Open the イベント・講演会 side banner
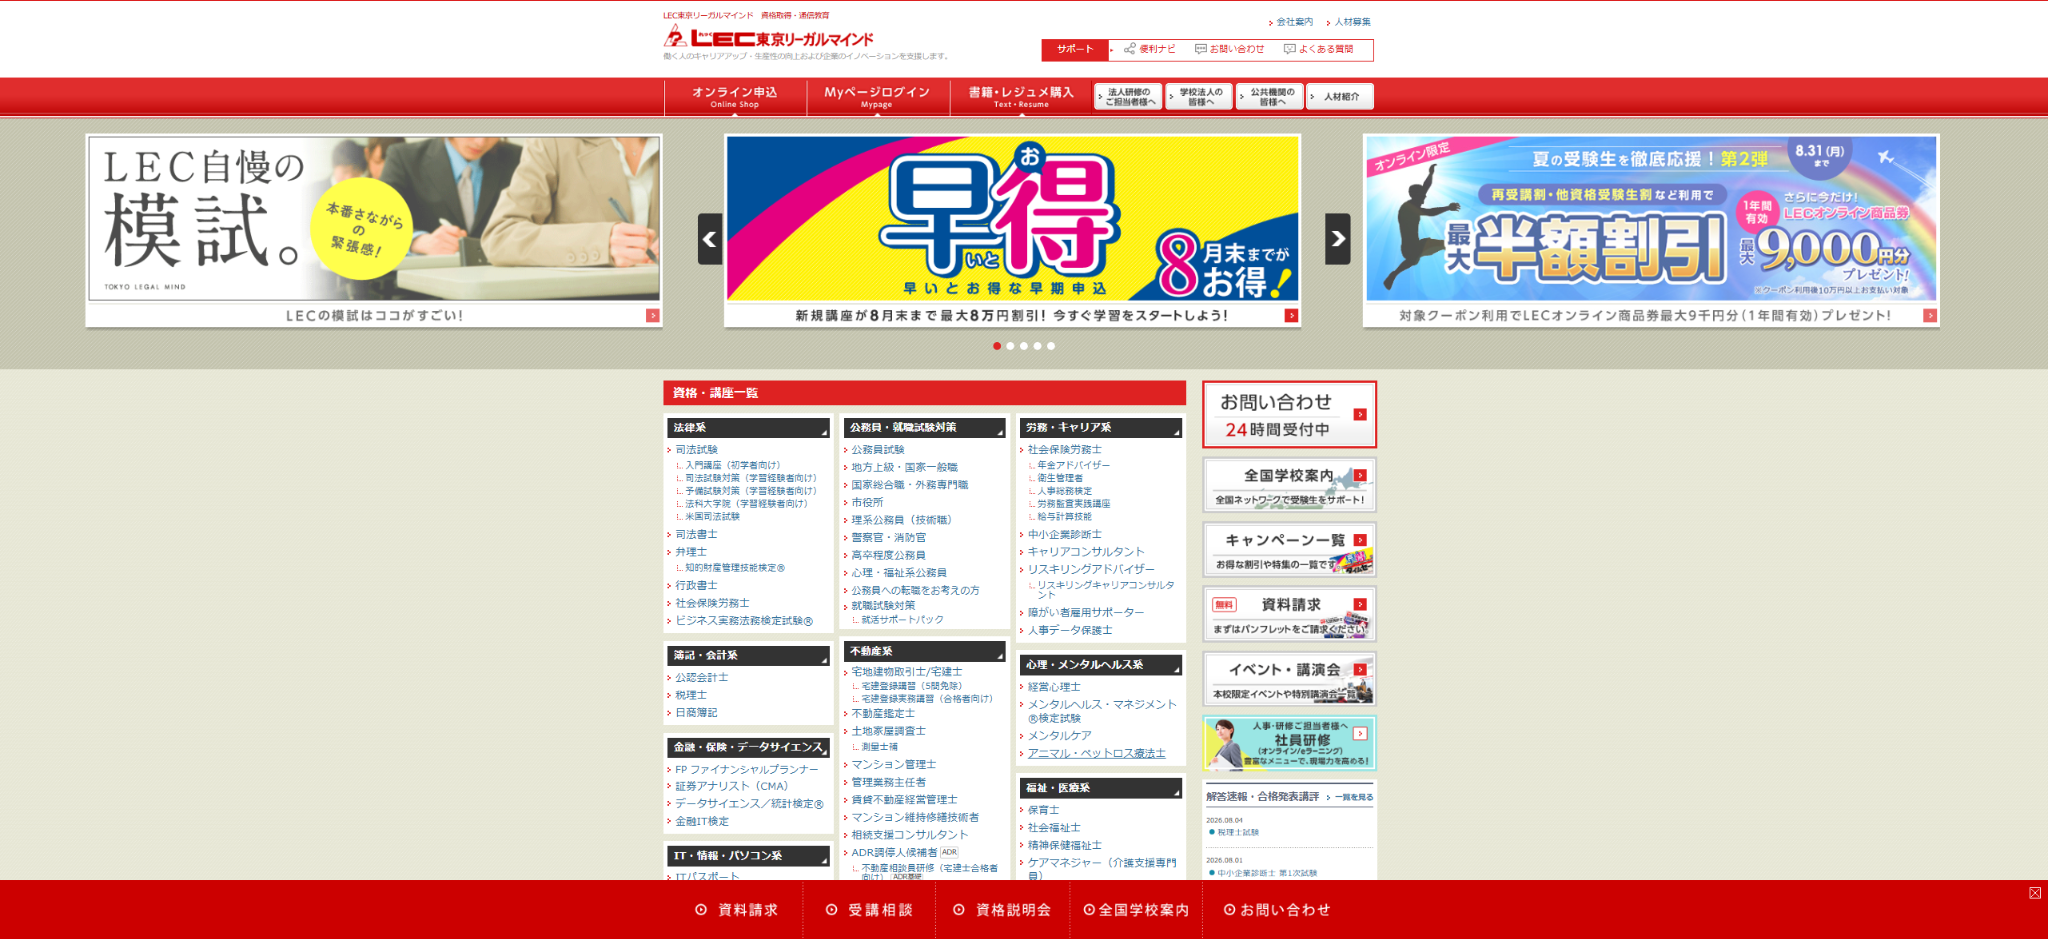Image resolution: width=2048 pixels, height=939 pixels. tap(1289, 679)
